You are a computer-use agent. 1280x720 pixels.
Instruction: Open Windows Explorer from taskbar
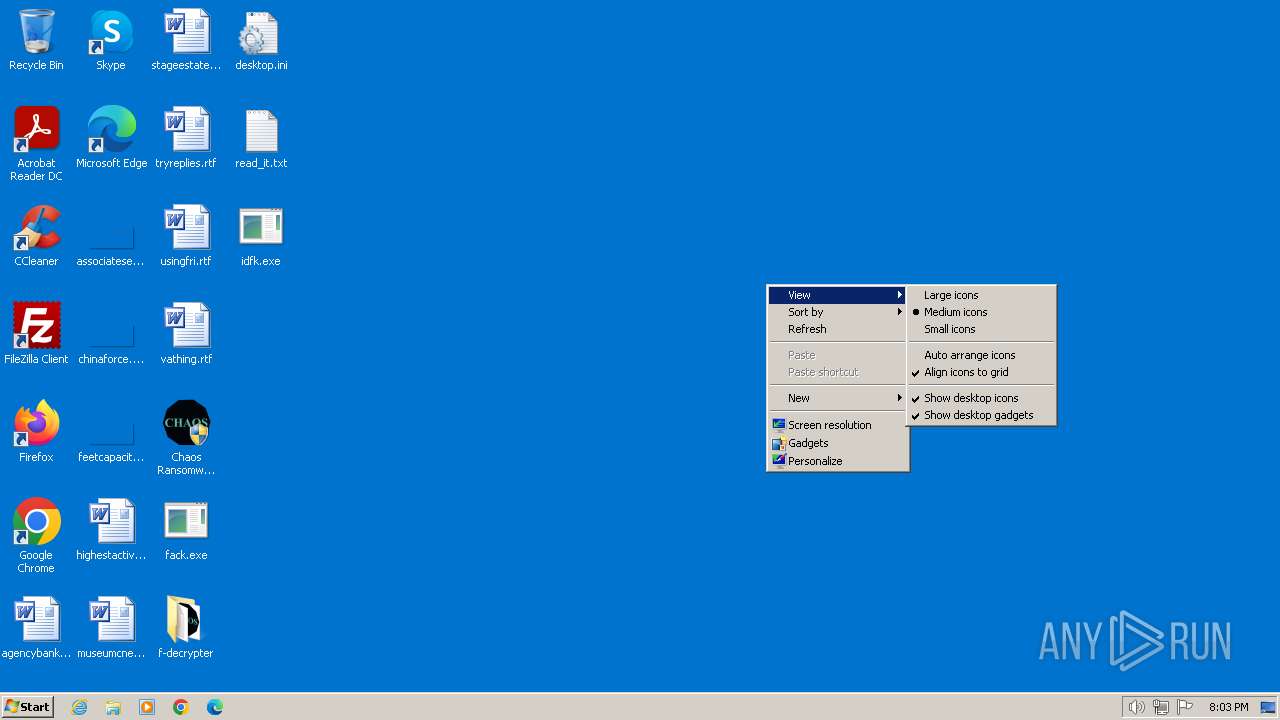[x=113, y=707]
